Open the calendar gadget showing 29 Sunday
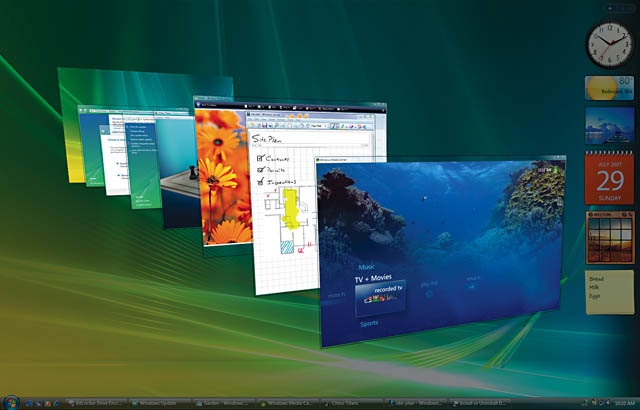640x410 pixels. pos(609,178)
